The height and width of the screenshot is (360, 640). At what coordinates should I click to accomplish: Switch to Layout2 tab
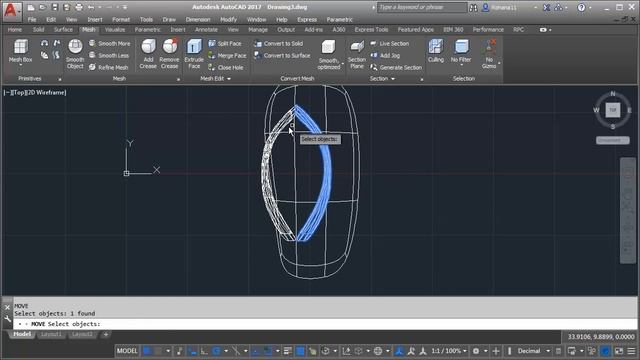pos(82,334)
